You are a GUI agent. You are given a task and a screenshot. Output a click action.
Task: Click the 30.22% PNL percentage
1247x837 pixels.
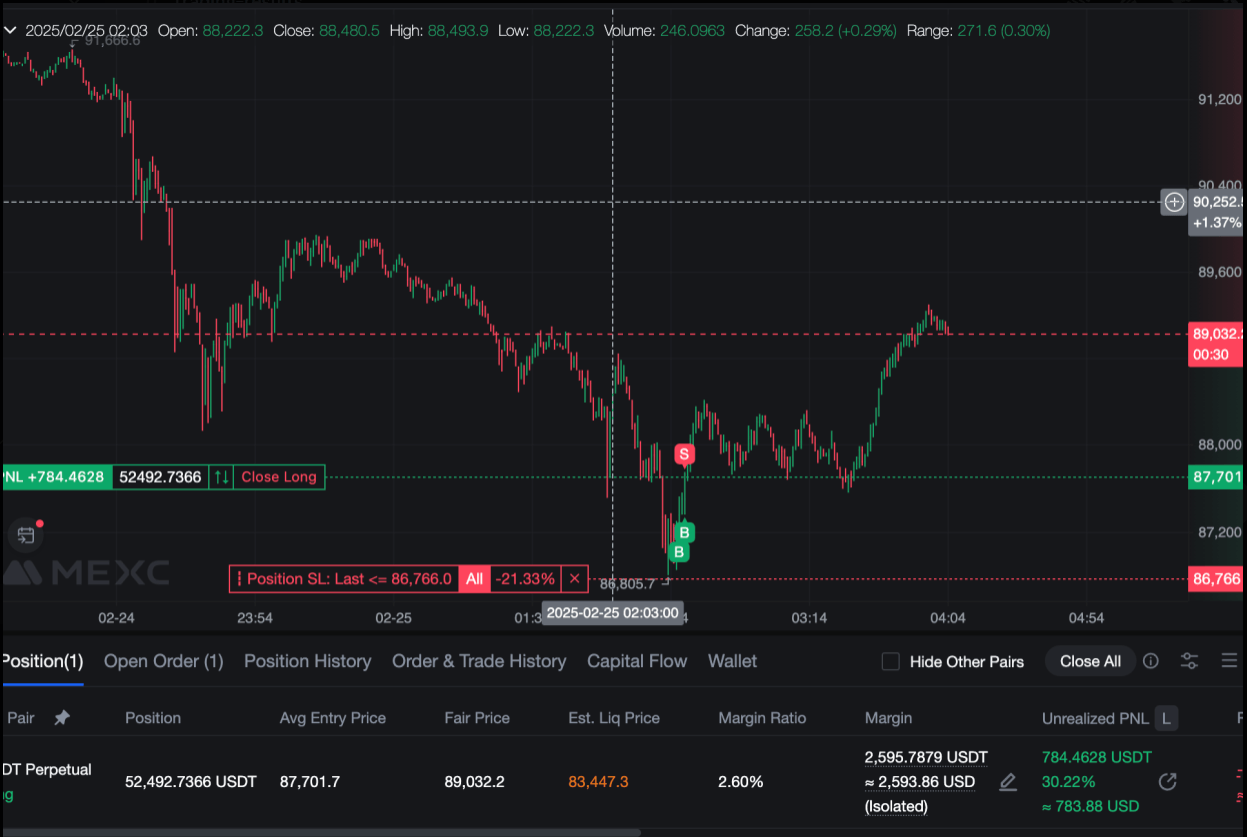1068,782
